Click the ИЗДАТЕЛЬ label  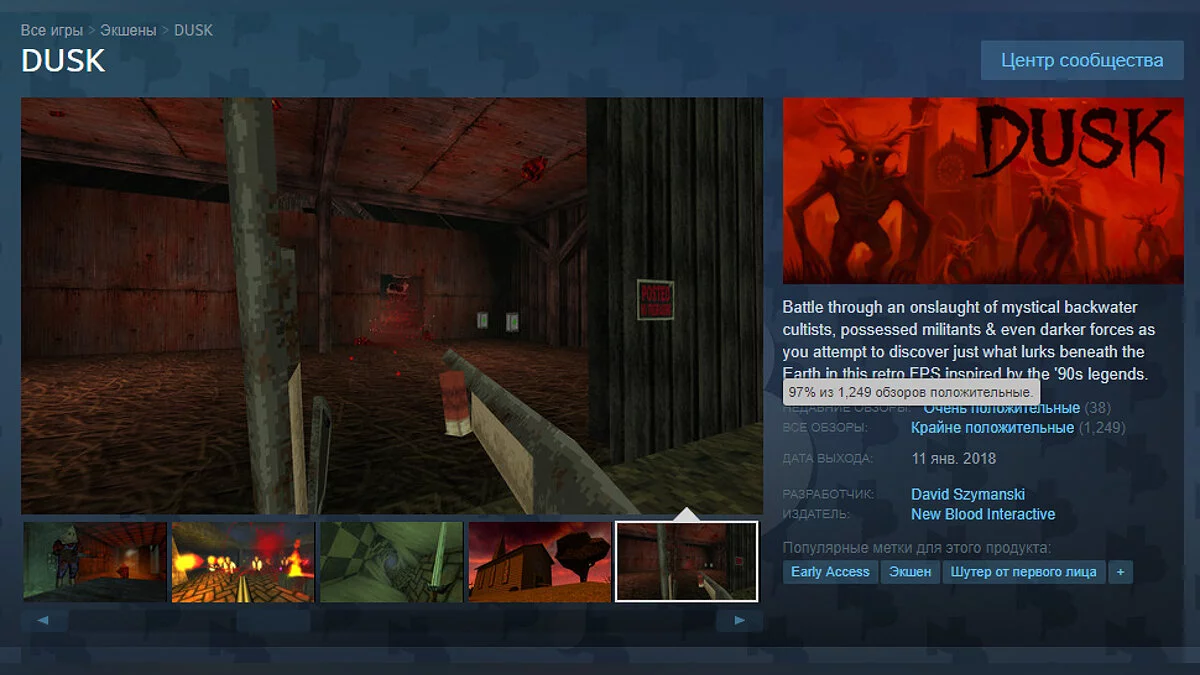pos(817,514)
